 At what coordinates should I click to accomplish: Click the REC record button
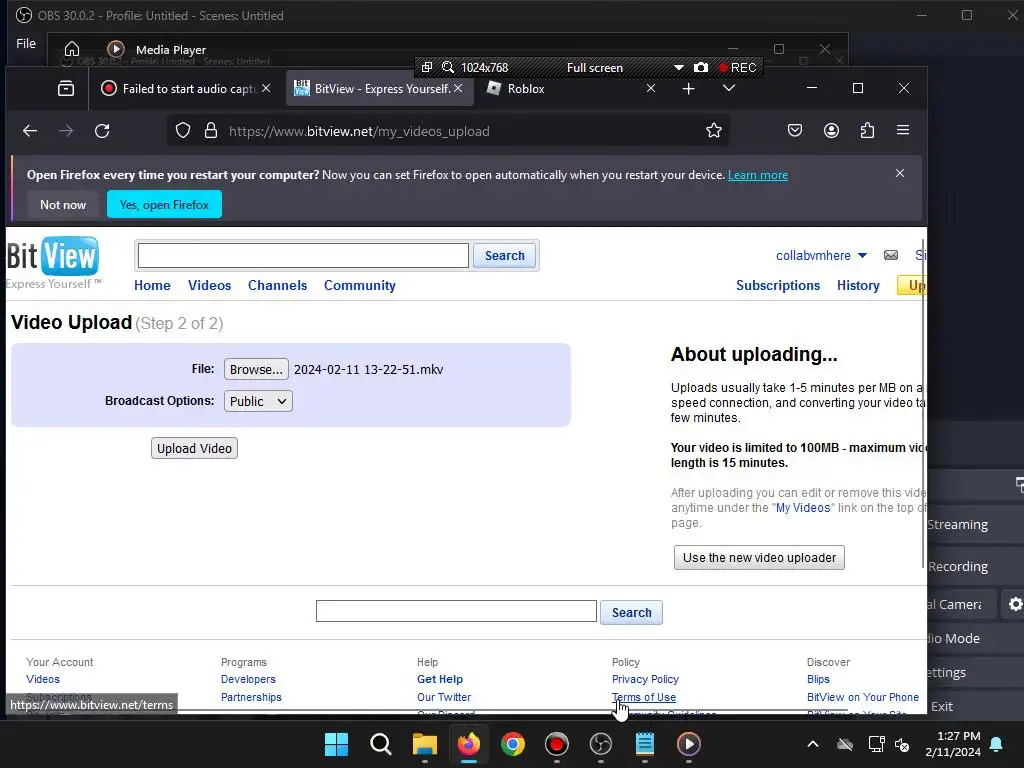click(737, 67)
